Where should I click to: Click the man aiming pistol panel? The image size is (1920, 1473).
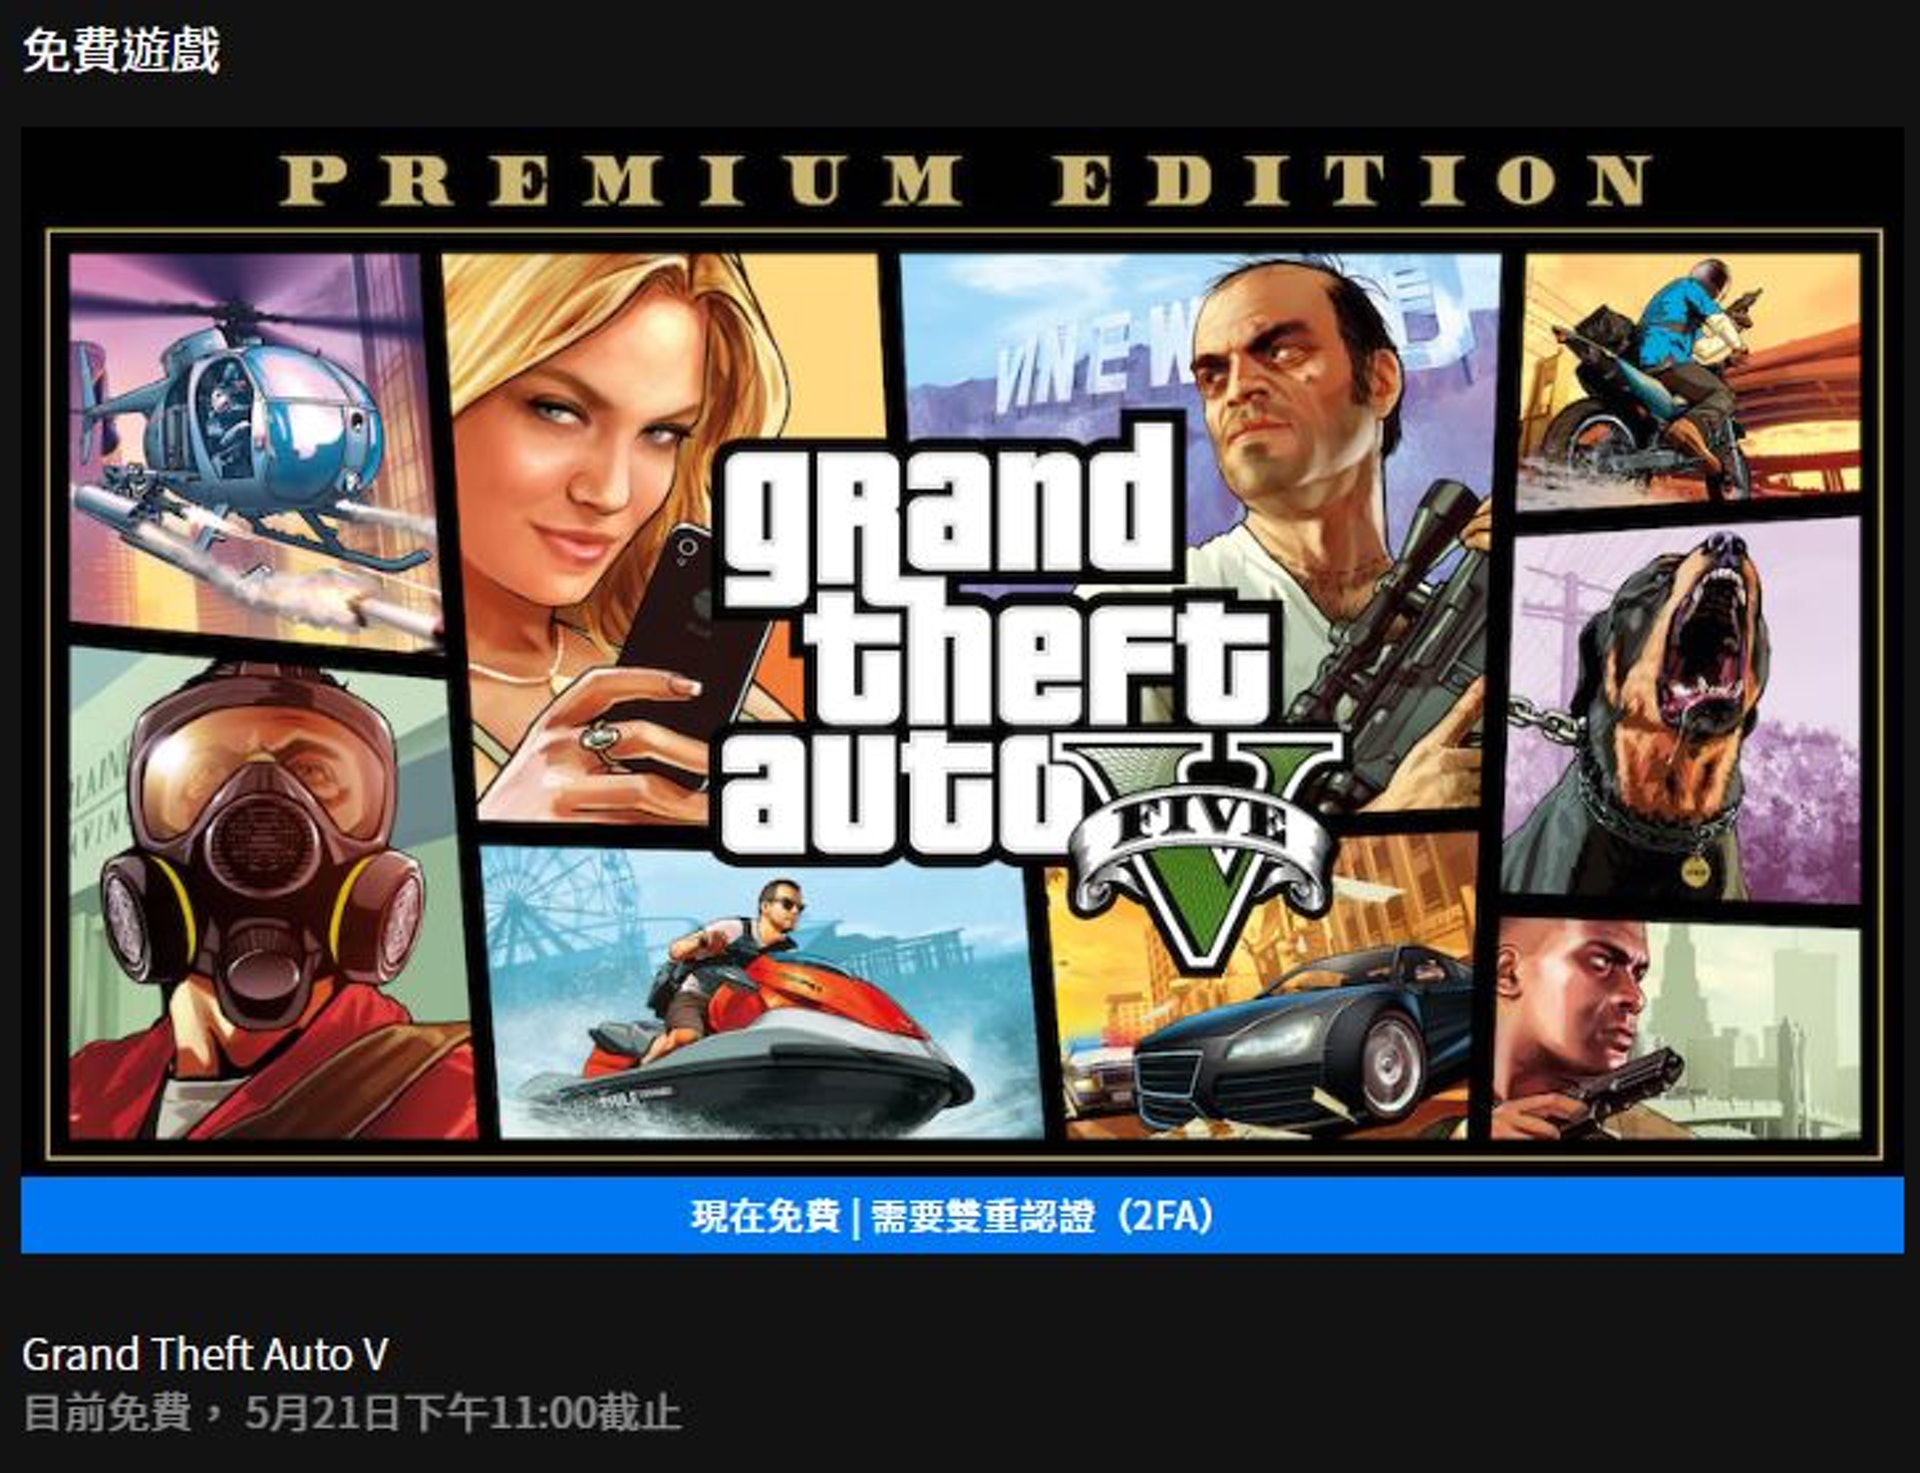point(1675,1030)
